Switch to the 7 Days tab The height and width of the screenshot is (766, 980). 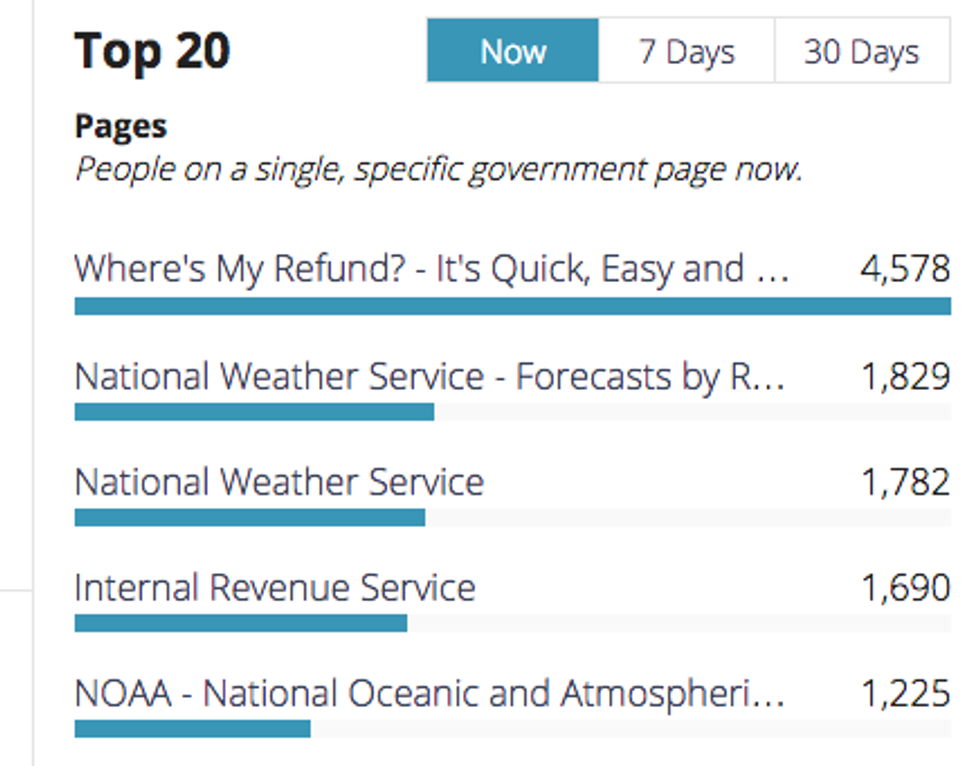coord(686,51)
